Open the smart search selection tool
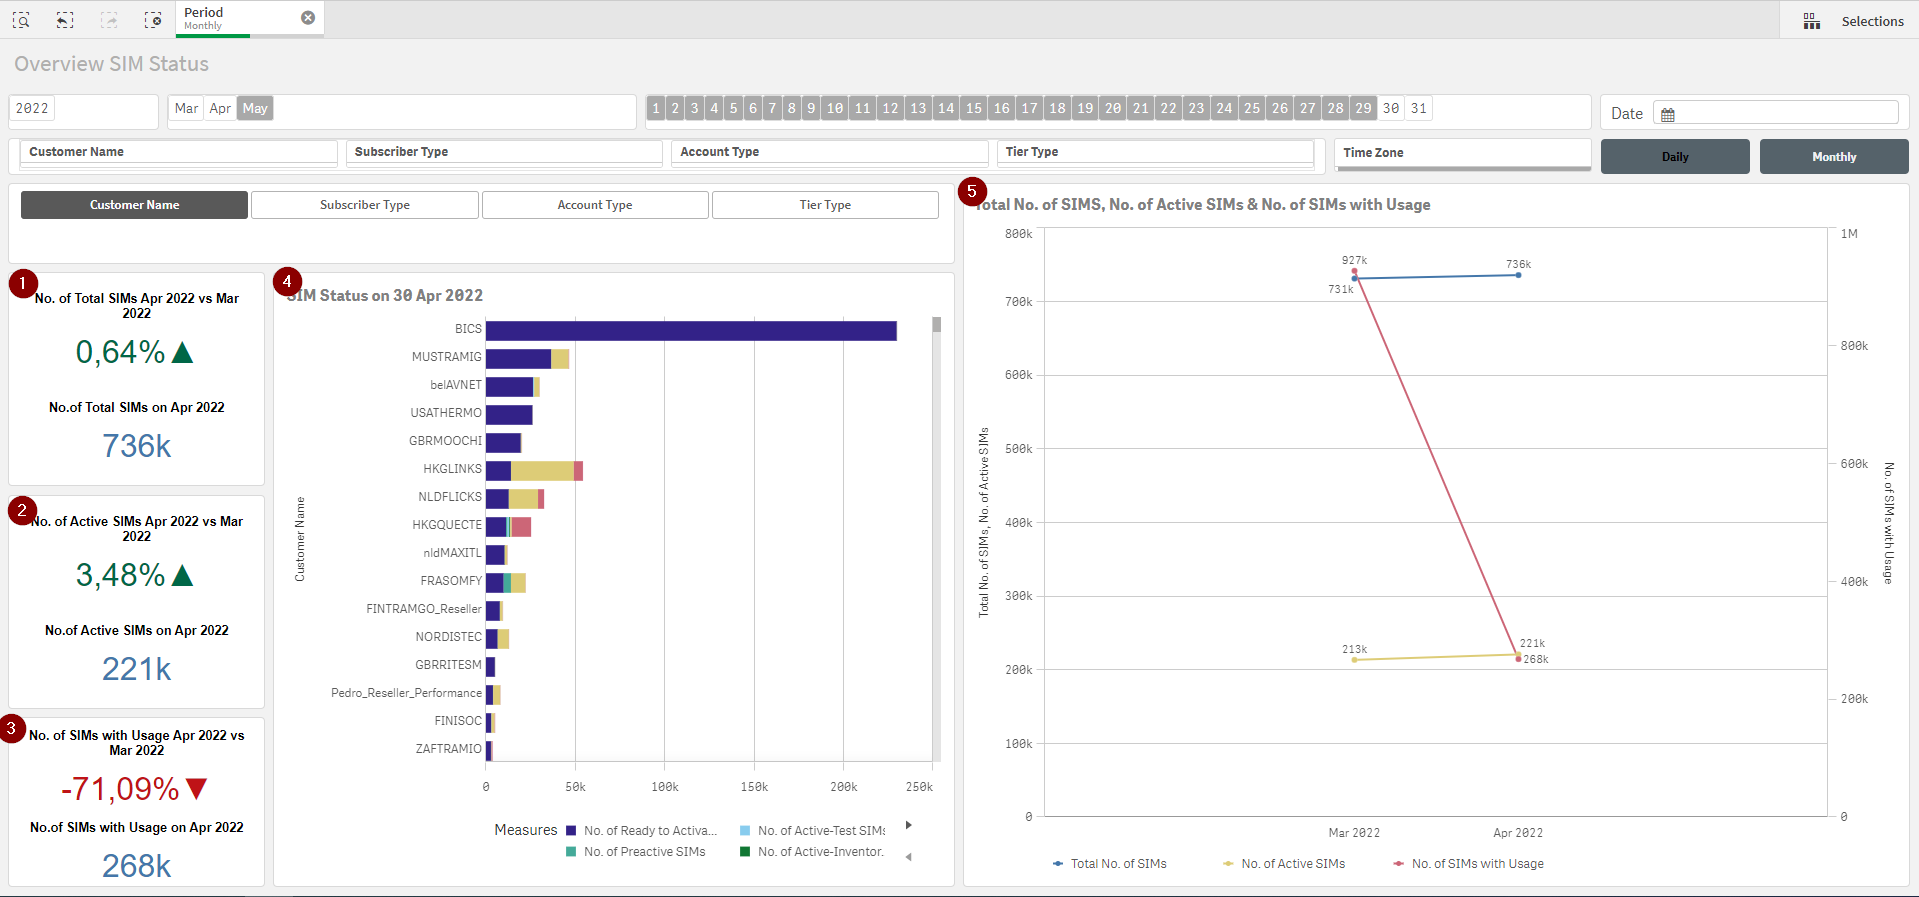1919x897 pixels. [x=21, y=20]
